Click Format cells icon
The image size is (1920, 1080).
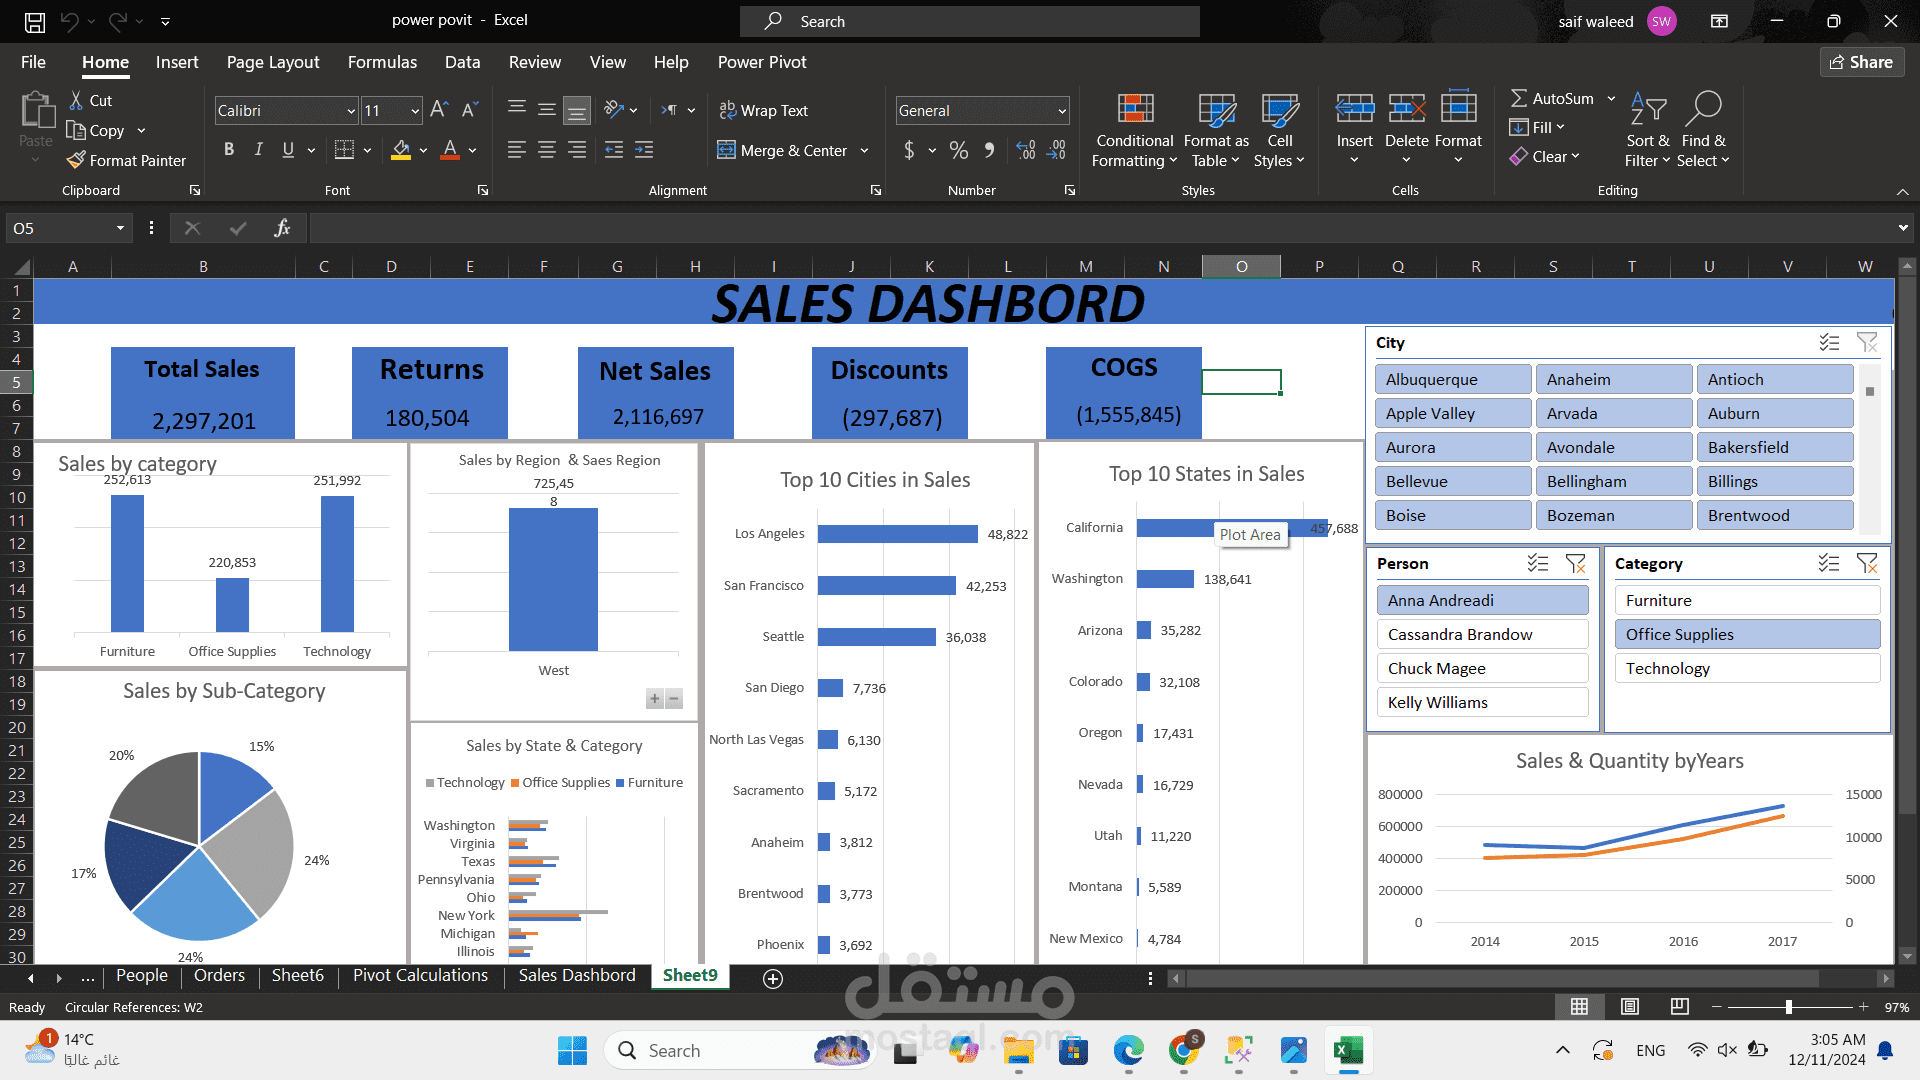(1458, 108)
